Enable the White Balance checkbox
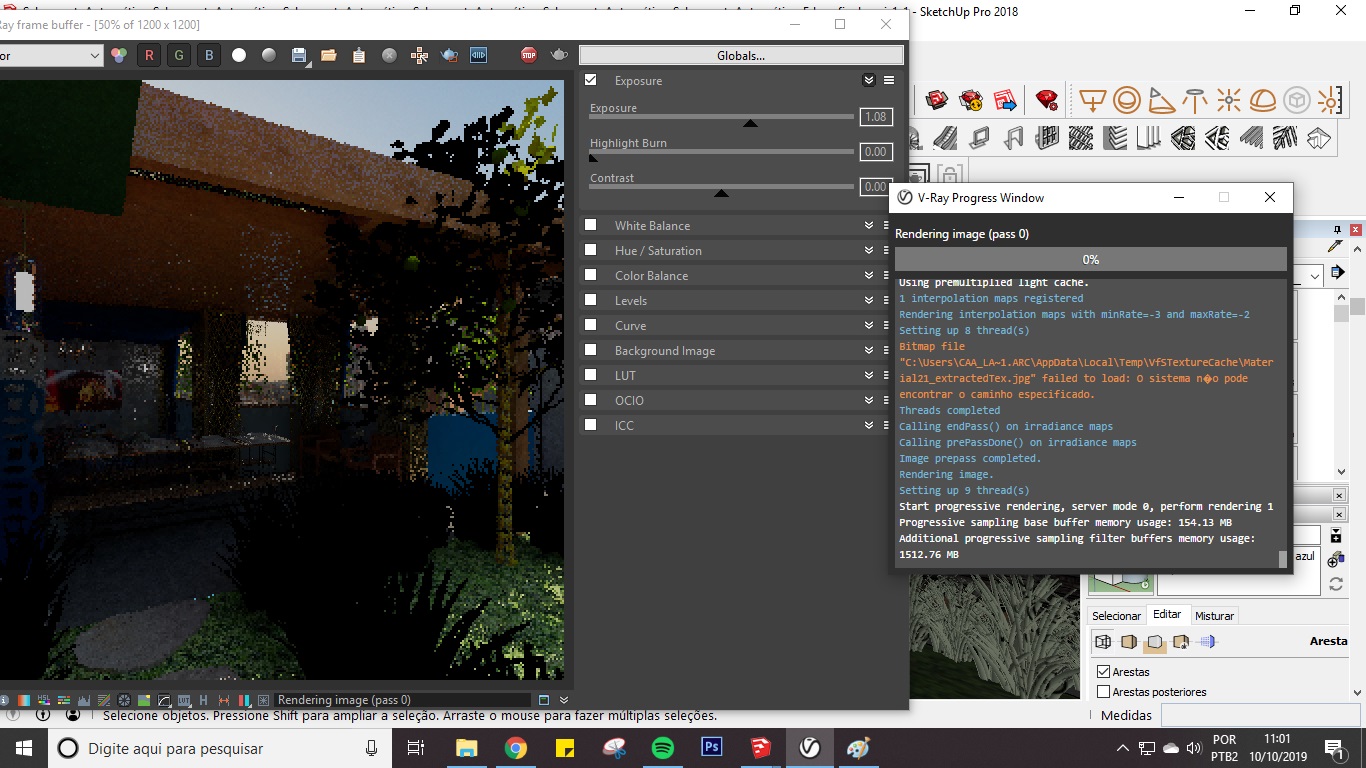This screenshot has width=1366, height=768. click(591, 225)
